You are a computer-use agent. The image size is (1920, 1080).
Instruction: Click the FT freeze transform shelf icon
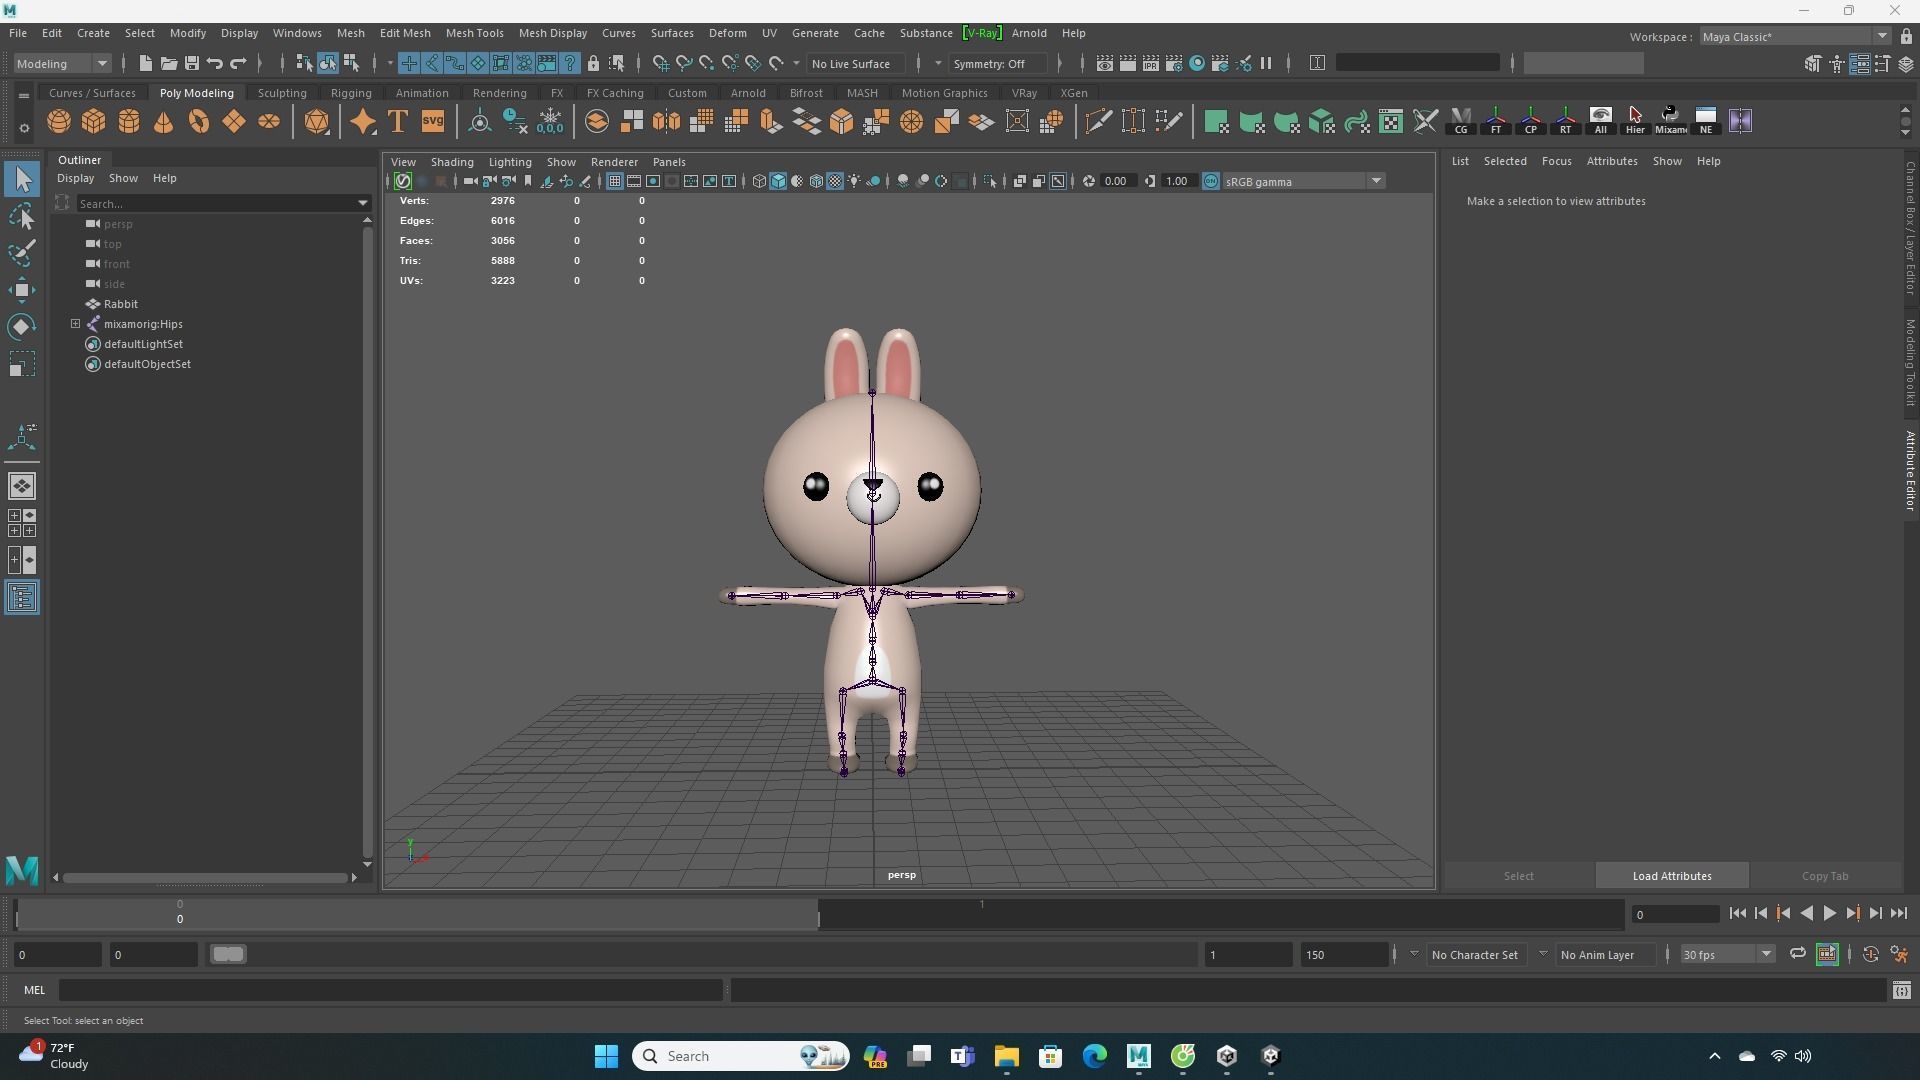tap(1496, 122)
